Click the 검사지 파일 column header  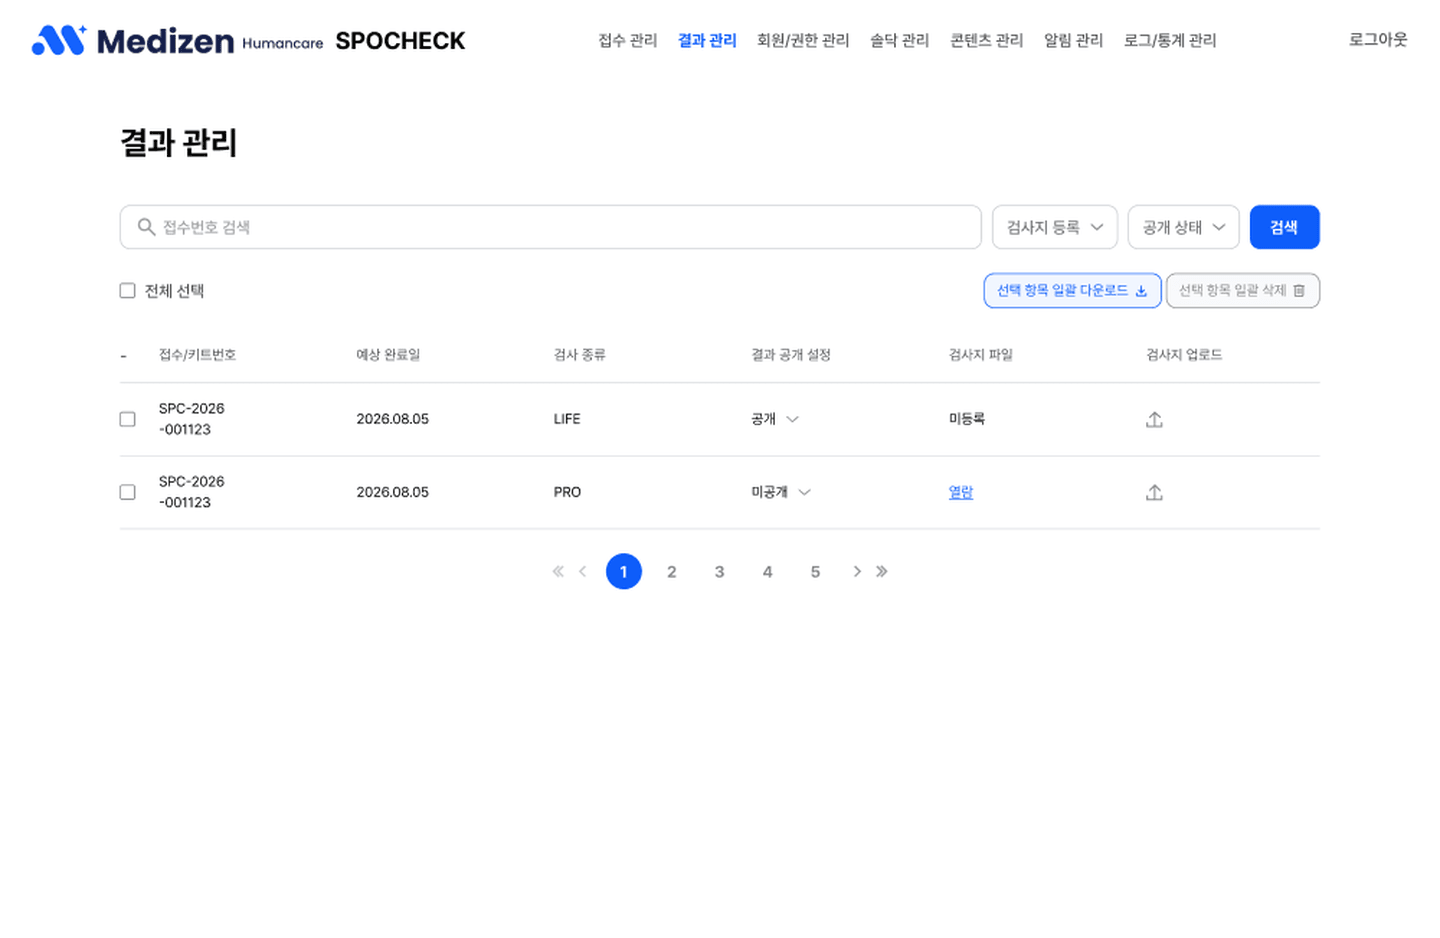pos(980,355)
